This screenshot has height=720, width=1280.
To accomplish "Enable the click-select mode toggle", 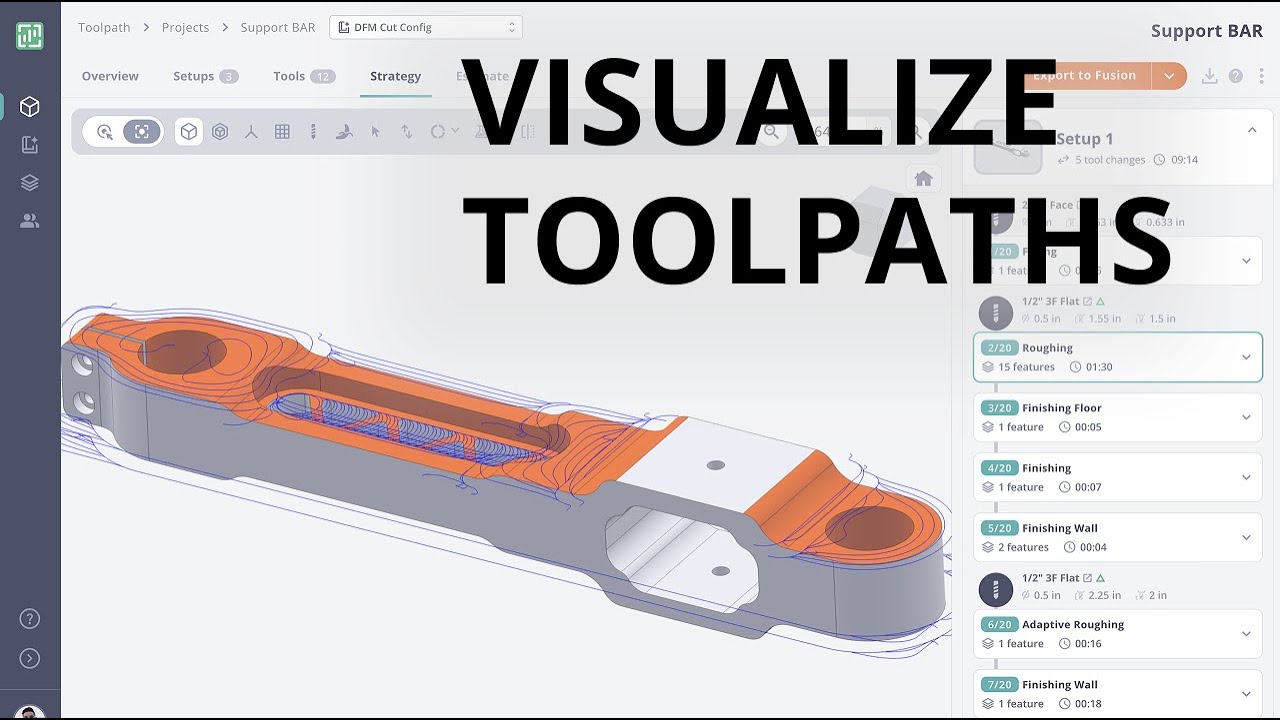I will [105, 132].
